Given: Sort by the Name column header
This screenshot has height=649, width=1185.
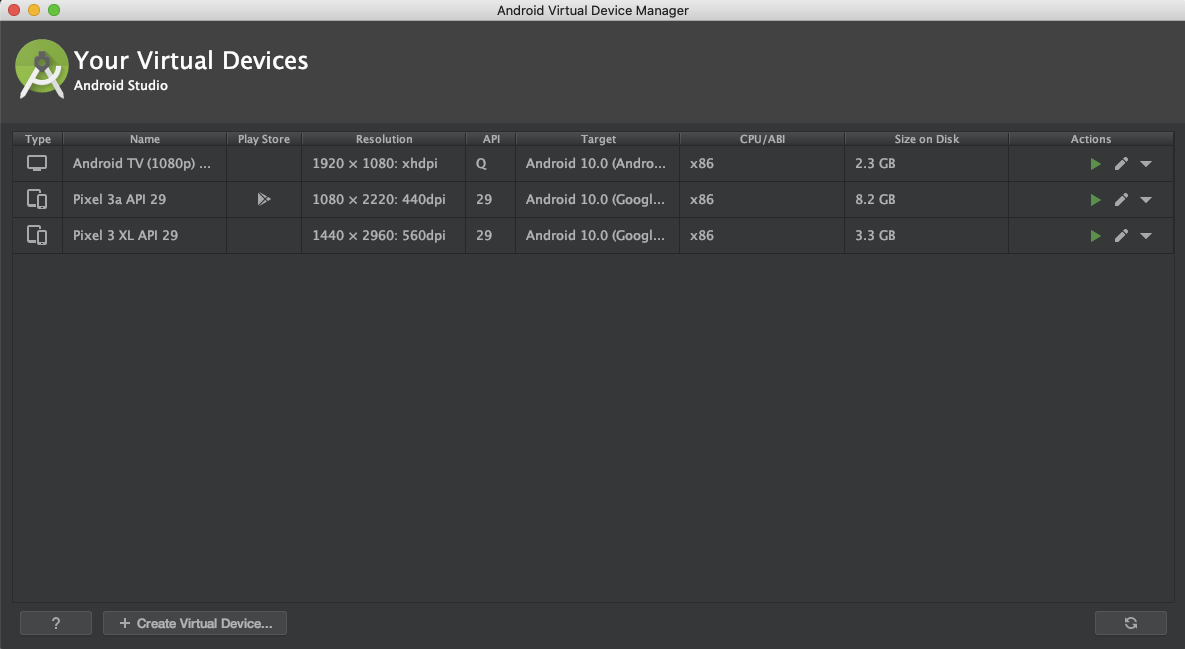Looking at the screenshot, I should (x=144, y=139).
